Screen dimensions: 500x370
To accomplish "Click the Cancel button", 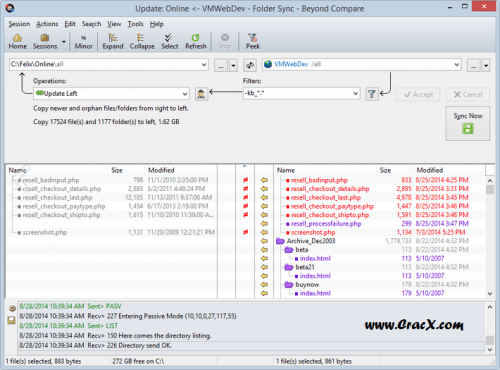I will click(468, 95).
